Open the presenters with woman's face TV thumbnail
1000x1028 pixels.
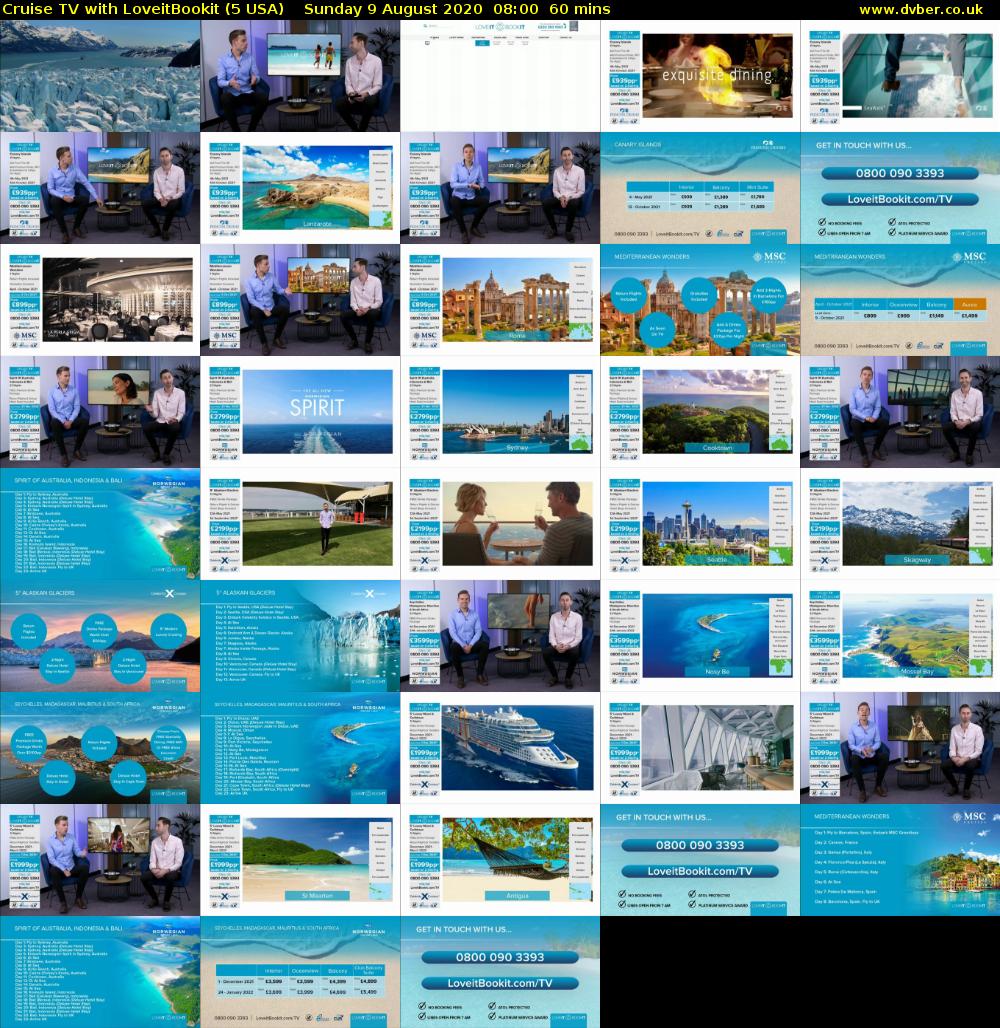click(100, 412)
